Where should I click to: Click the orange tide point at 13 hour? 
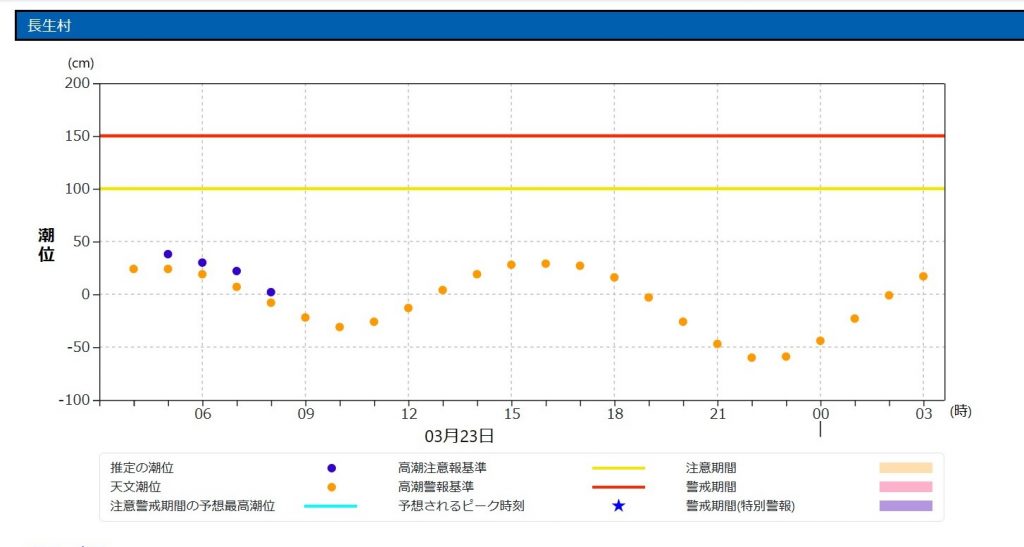click(442, 290)
